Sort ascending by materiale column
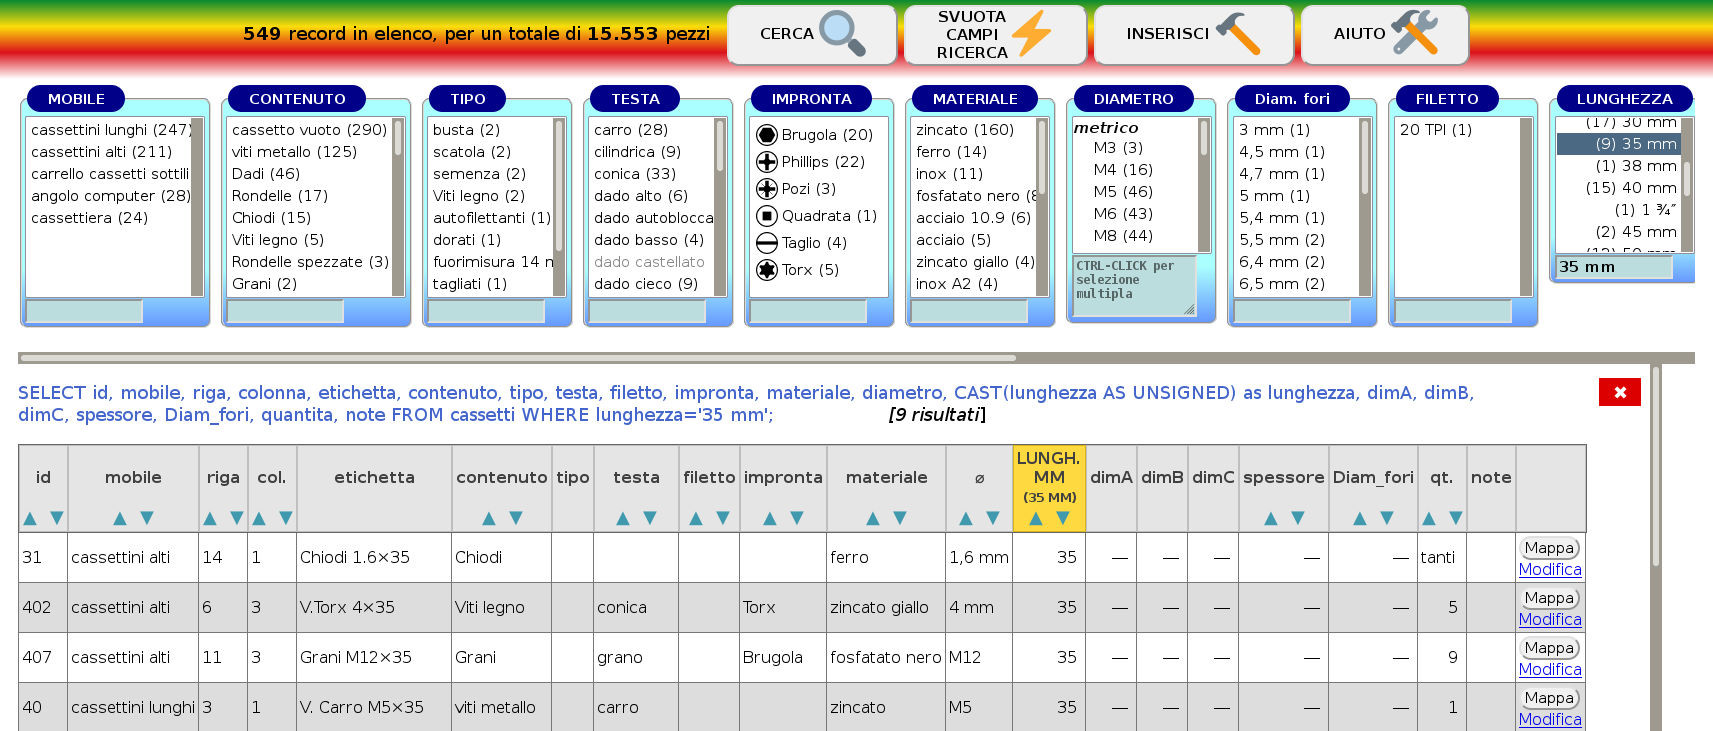The height and width of the screenshot is (731, 1713). pos(873,518)
